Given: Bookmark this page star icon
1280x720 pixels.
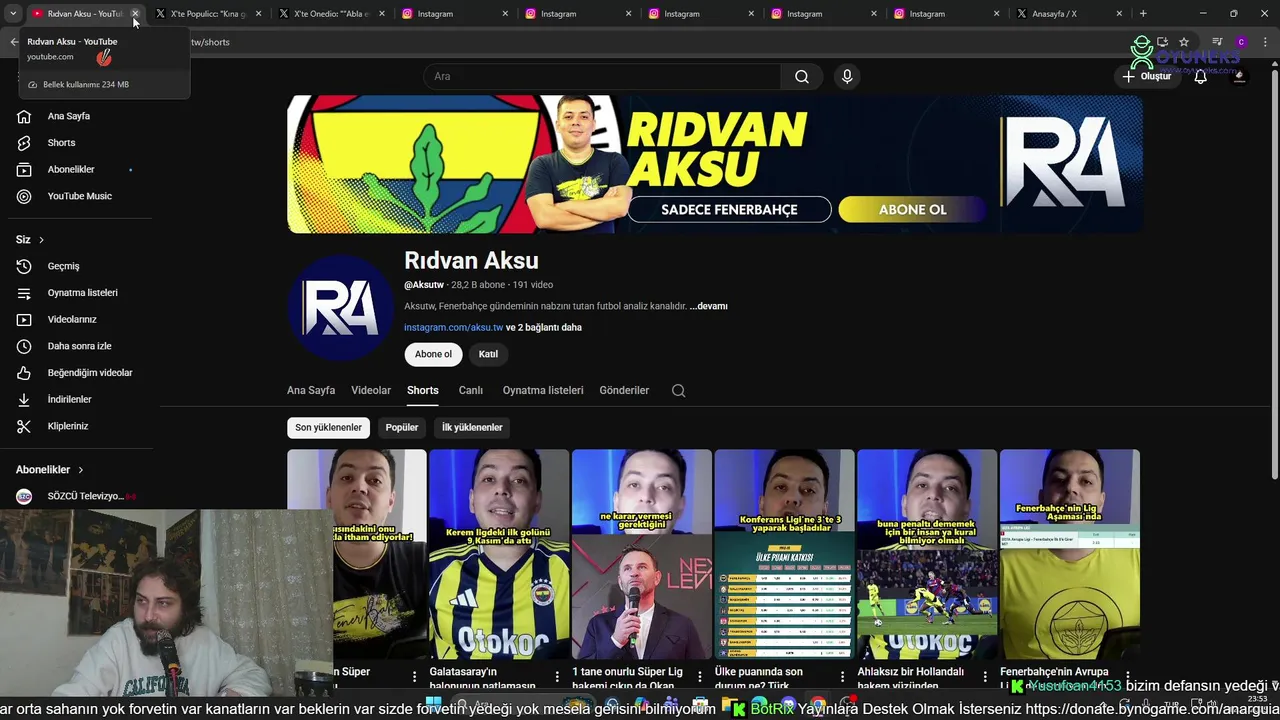Looking at the screenshot, I should click(x=1184, y=42).
